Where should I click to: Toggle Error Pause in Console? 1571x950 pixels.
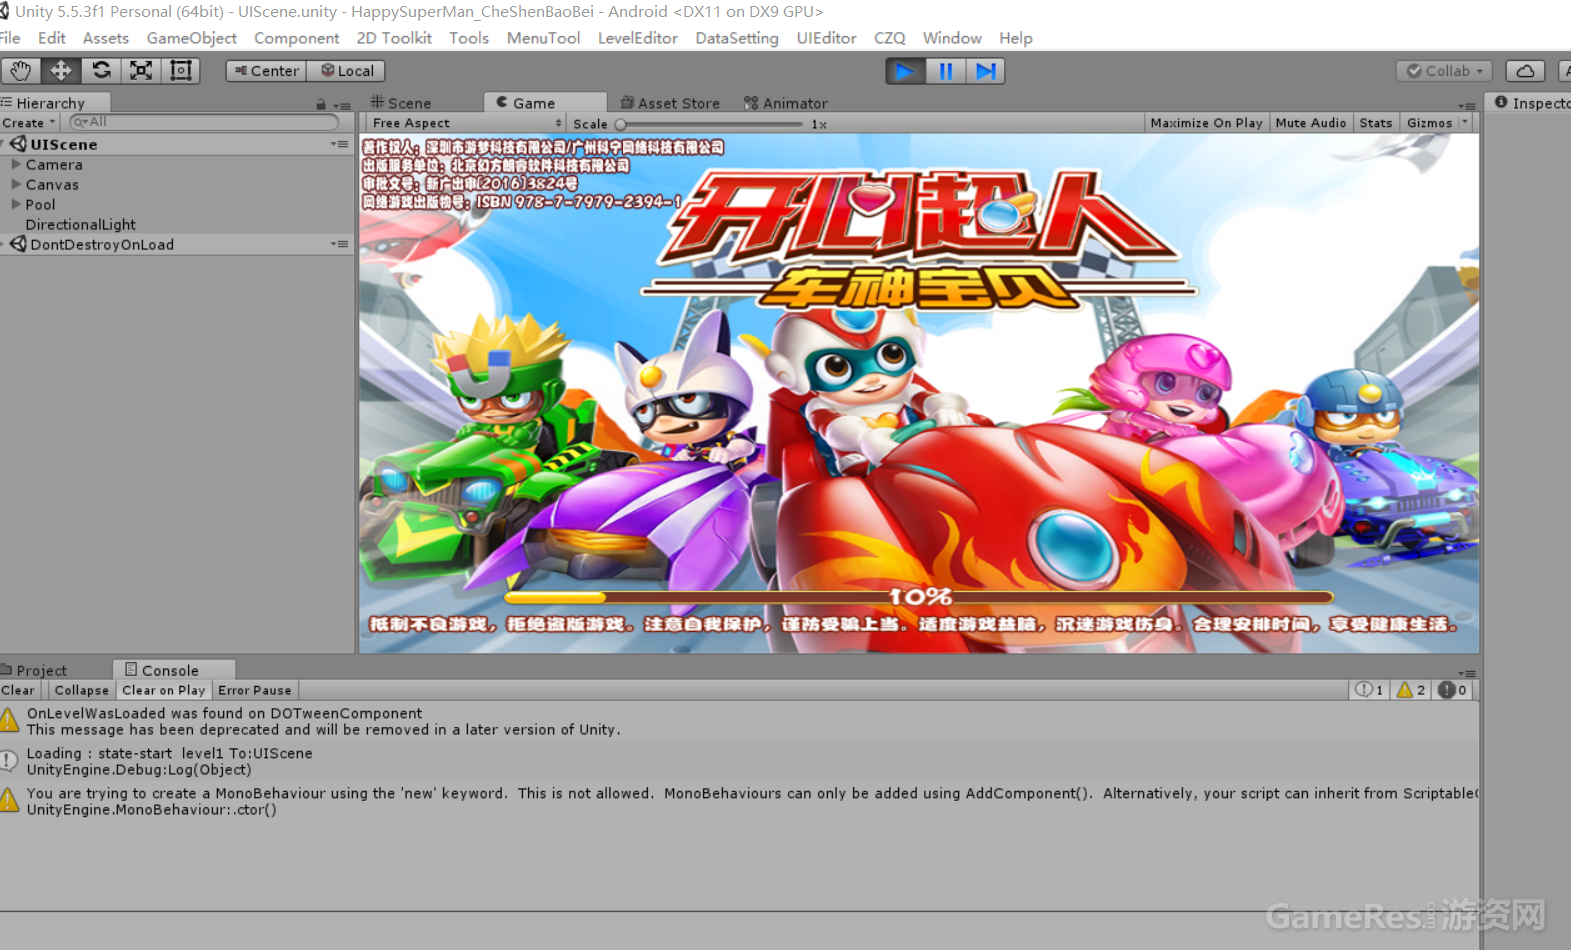(255, 690)
